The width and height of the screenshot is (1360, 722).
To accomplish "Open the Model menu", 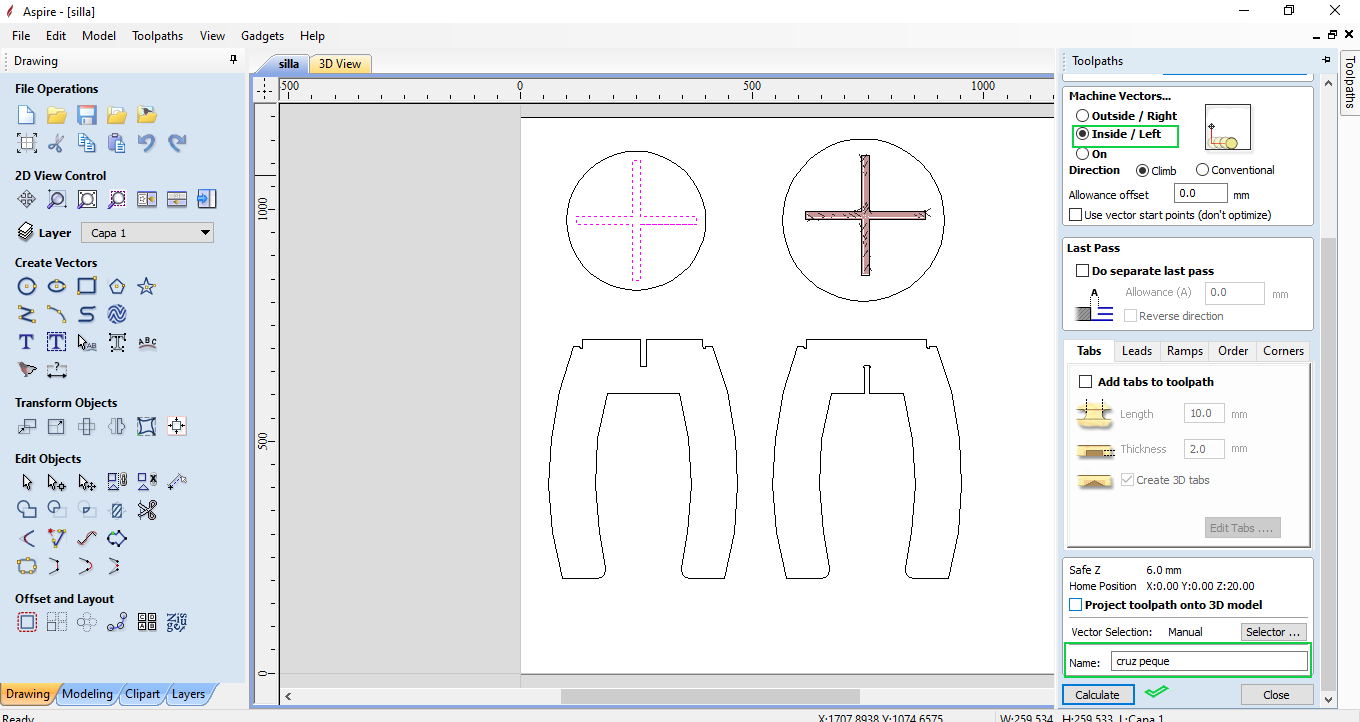I will 99,35.
